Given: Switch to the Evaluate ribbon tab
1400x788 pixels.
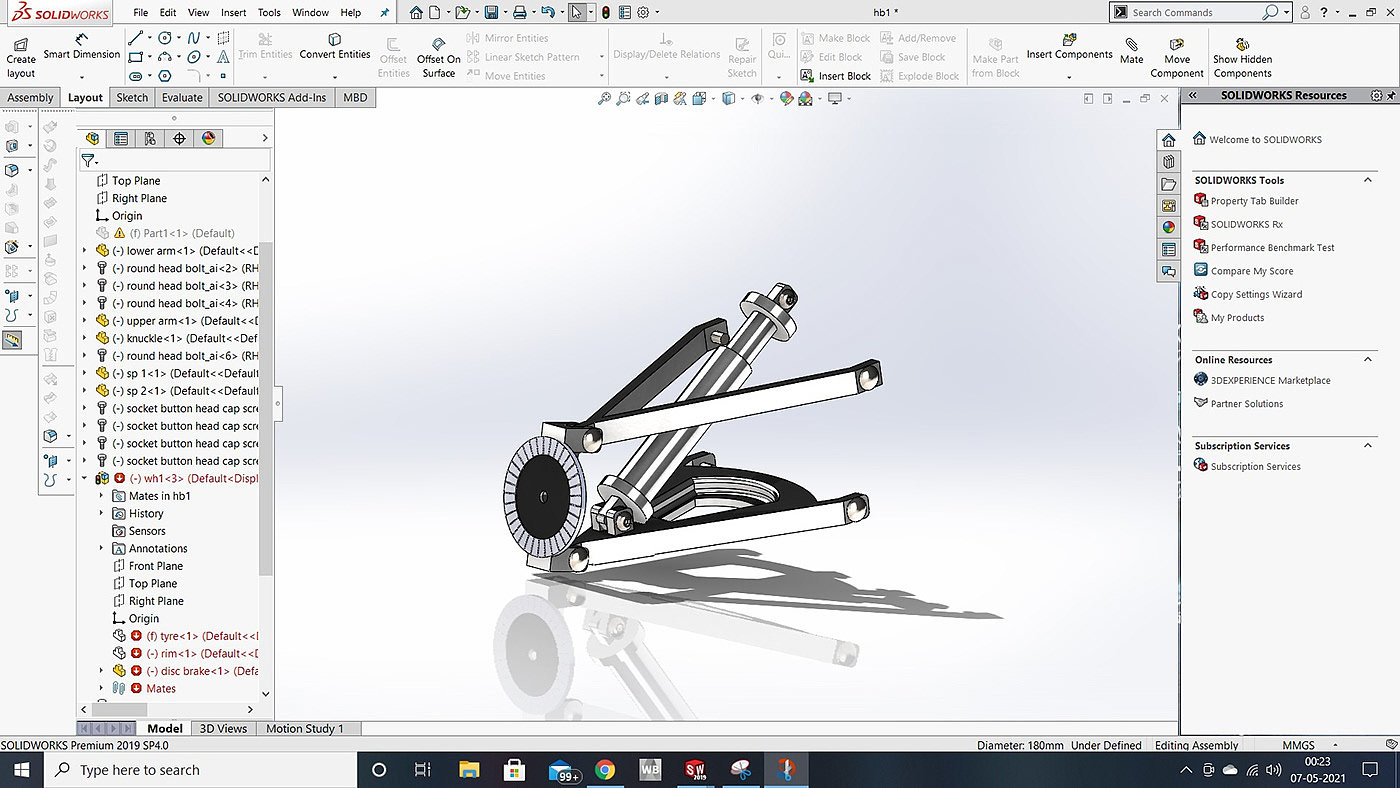Looking at the screenshot, I should coord(182,97).
